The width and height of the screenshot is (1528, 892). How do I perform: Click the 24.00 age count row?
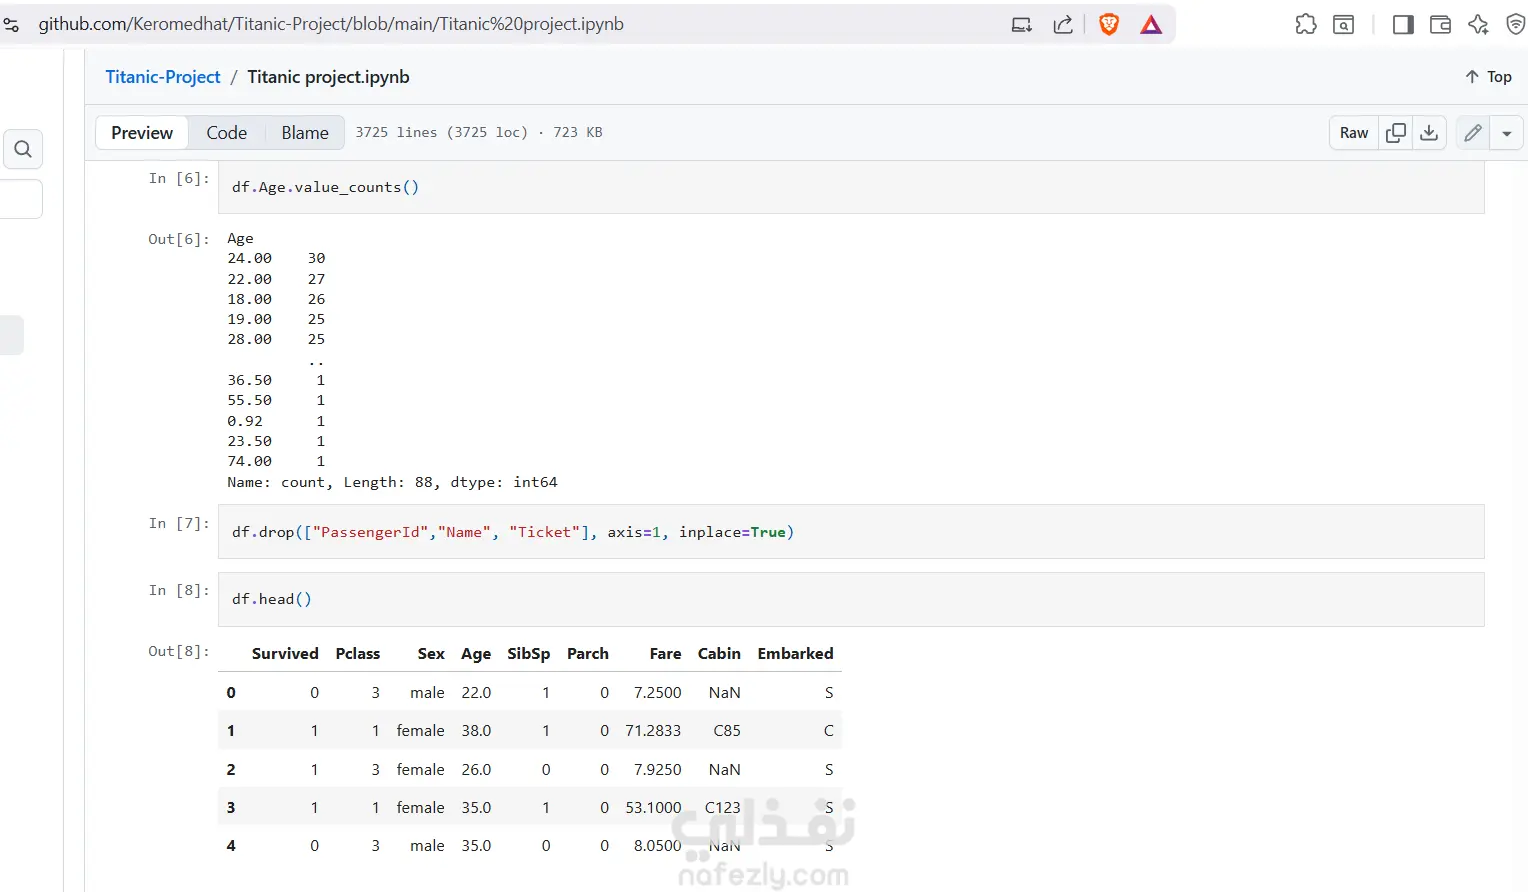[276, 258]
